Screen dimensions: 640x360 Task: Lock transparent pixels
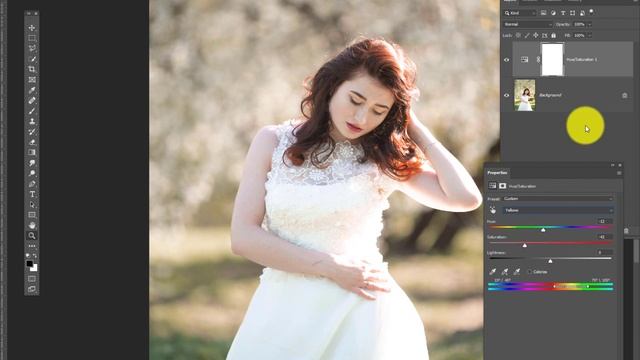518,36
